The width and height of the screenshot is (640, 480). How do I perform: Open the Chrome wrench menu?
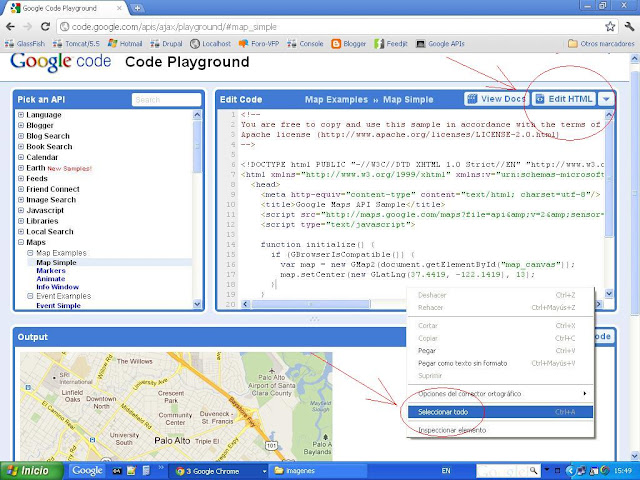point(629,27)
